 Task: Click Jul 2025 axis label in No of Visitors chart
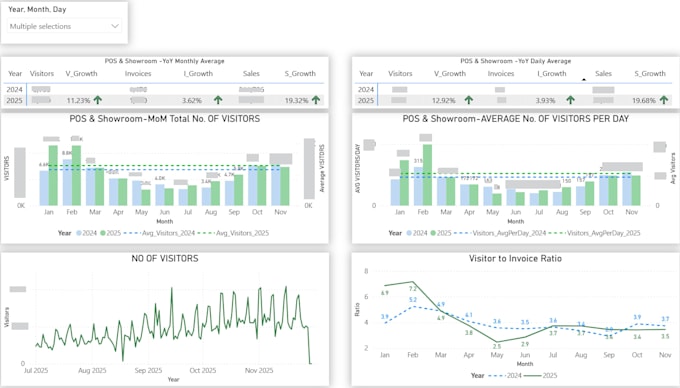36,371
